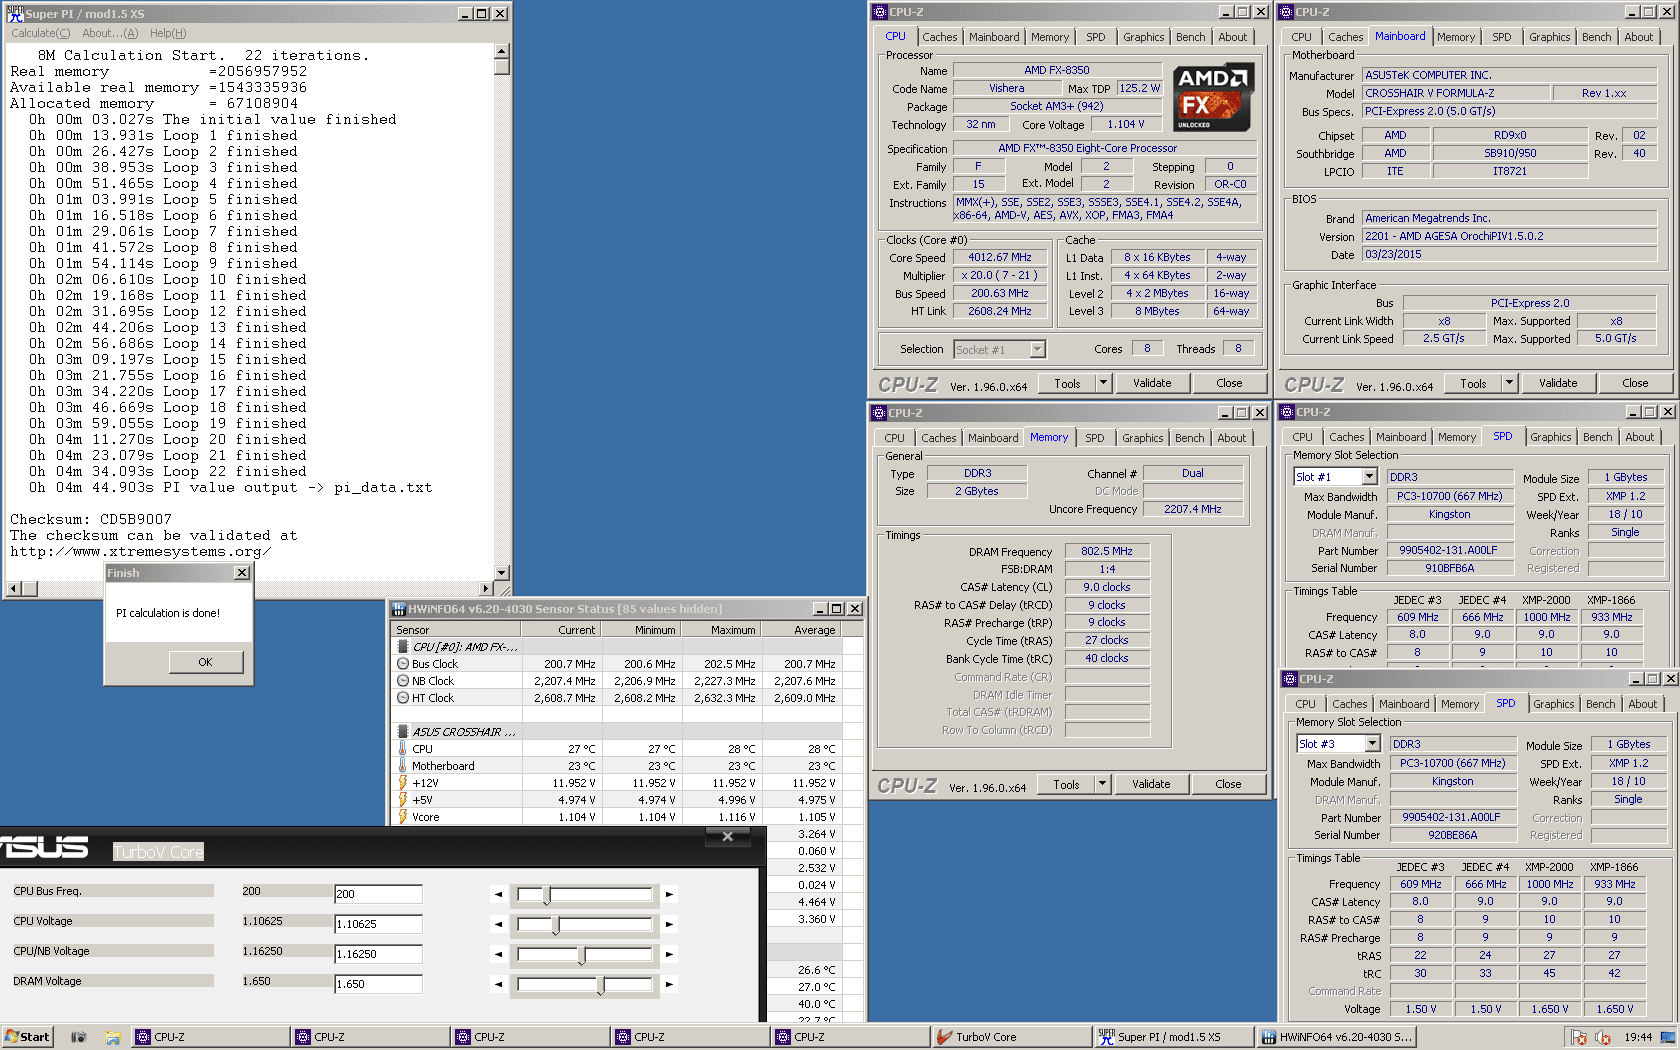Click the DRAM Voltage 1.650 input field
The height and width of the screenshot is (1050, 1680).
pos(378,984)
